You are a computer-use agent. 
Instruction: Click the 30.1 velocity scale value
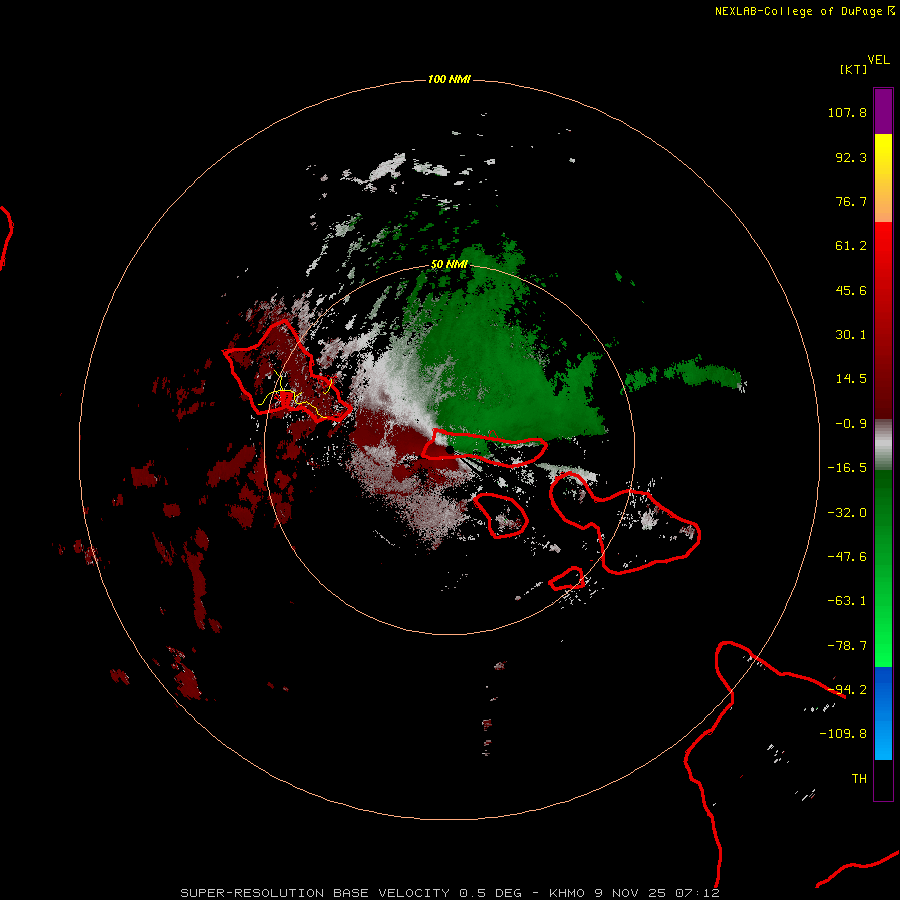[x=851, y=335]
